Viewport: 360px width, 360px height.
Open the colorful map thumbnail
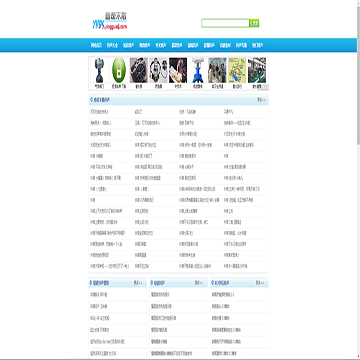[x=237, y=70]
